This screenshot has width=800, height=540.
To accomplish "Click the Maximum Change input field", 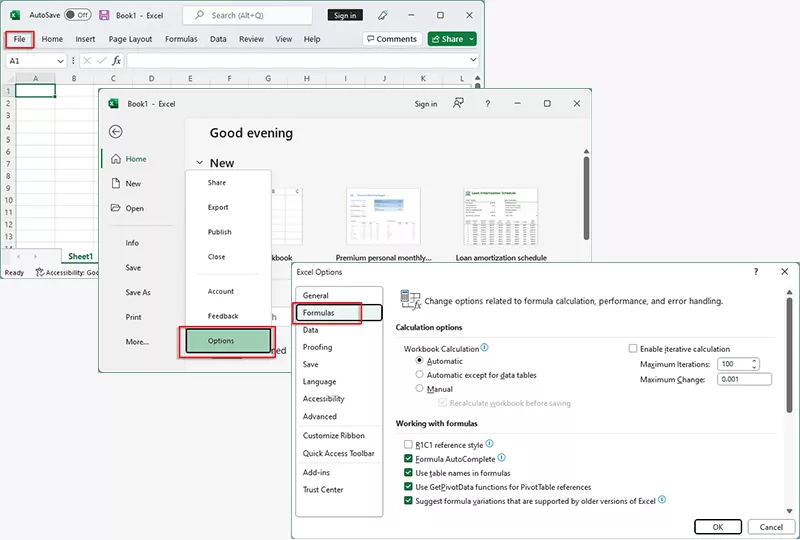I will pyautogui.click(x=744, y=380).
